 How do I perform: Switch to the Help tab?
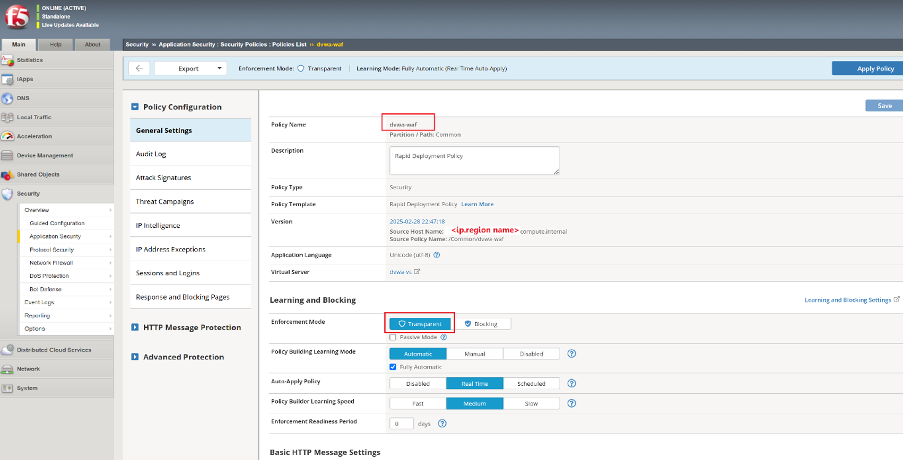click(56, 44)
